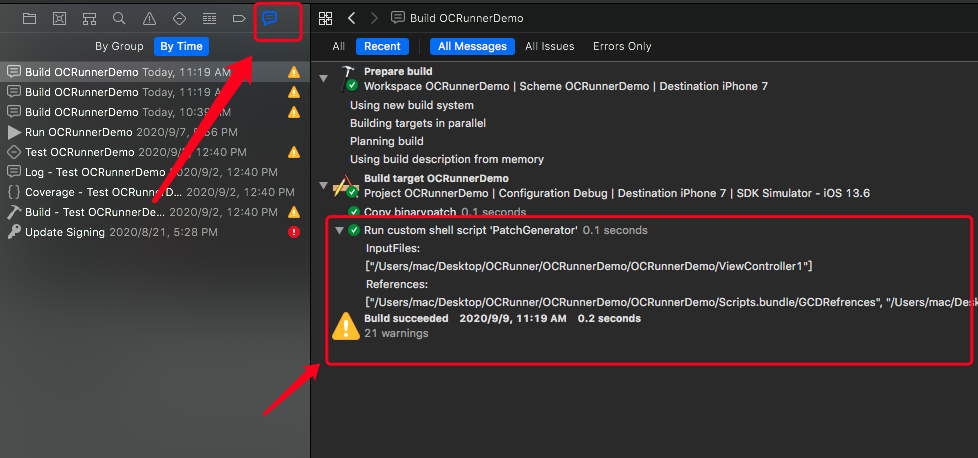The width and height of the screenshot is (978, 458).
Task: Select the Build - Test OCRunnerDemo report
Action: 155,212
